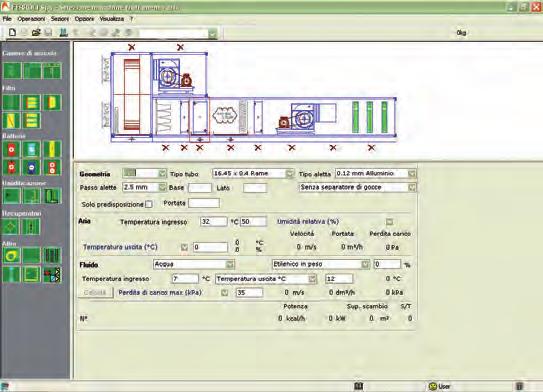This screenshot has height=392, width=543.
Task: Select the filter icon with three yellow bars, second row
Action: 32,121
